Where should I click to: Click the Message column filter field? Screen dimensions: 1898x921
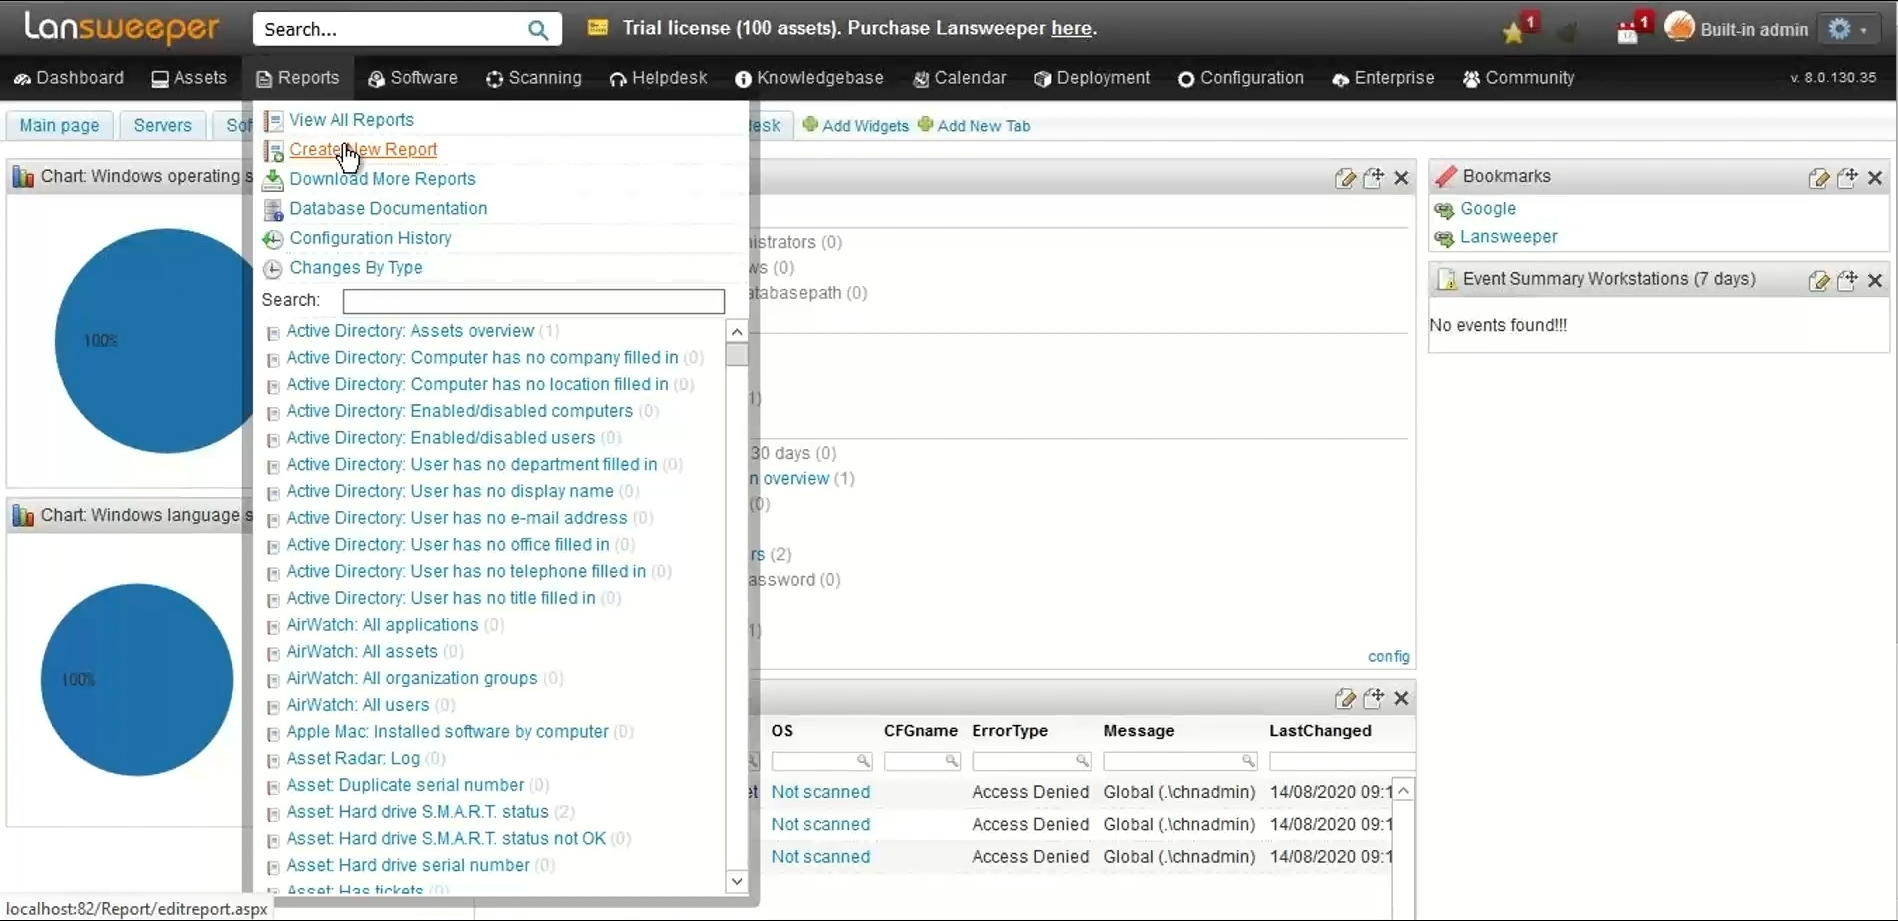click(1179, 762)
